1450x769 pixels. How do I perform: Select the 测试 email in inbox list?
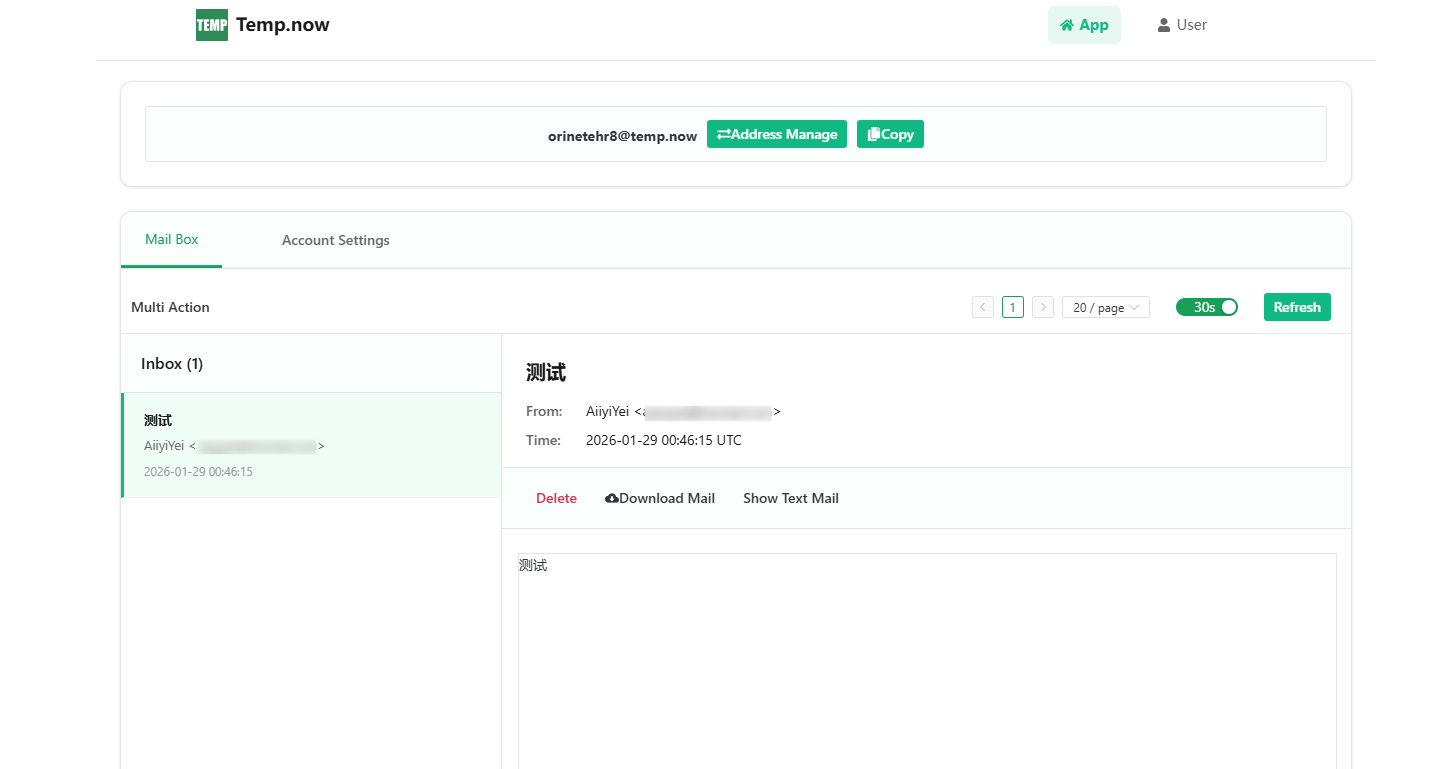pos(310,445)
